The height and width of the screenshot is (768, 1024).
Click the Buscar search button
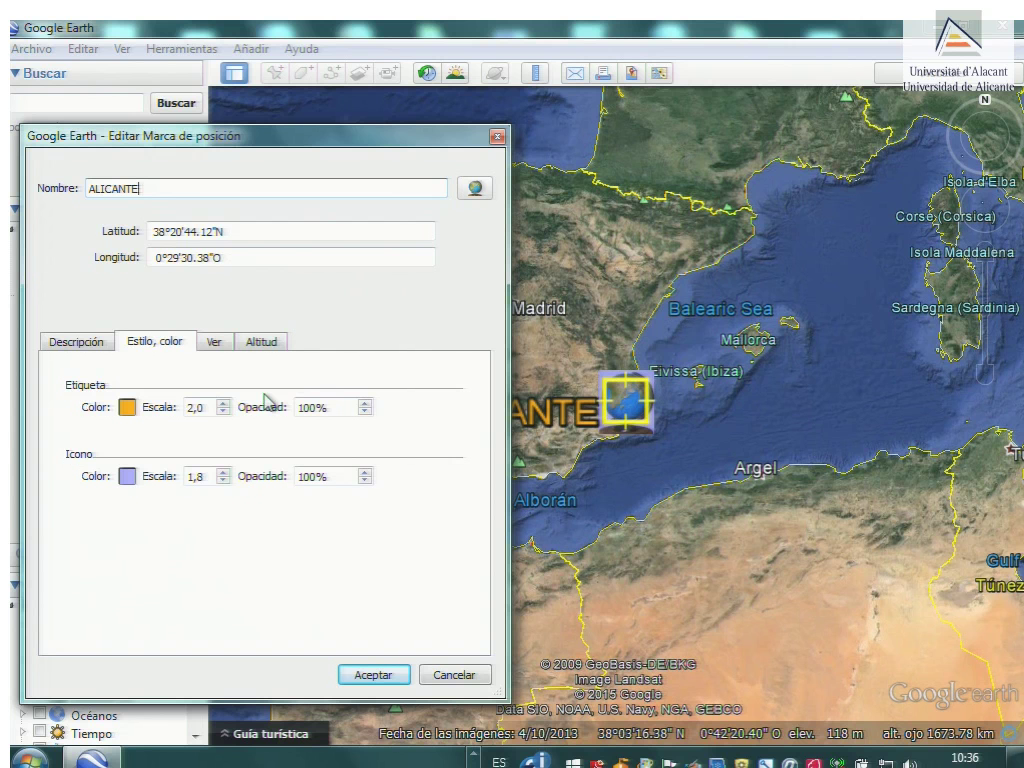point(176,103)
